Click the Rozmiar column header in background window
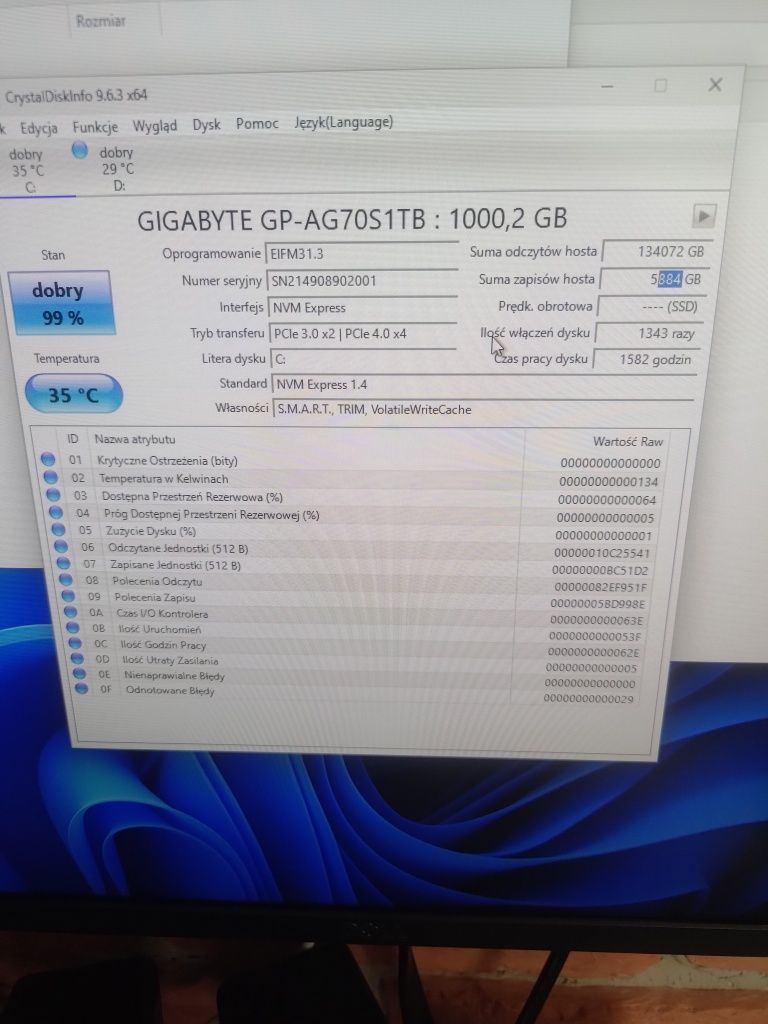768x1024 pixels. (100, 21)
